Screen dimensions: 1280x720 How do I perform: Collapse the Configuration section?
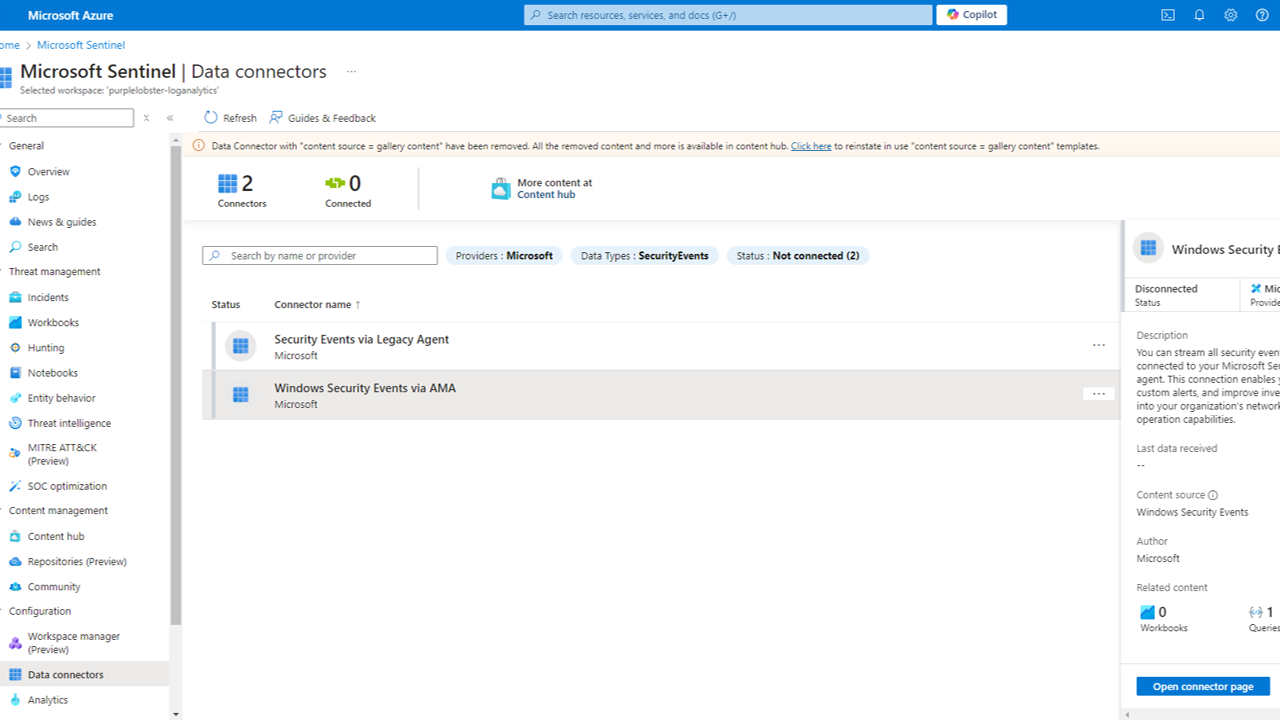coord(40,611)
